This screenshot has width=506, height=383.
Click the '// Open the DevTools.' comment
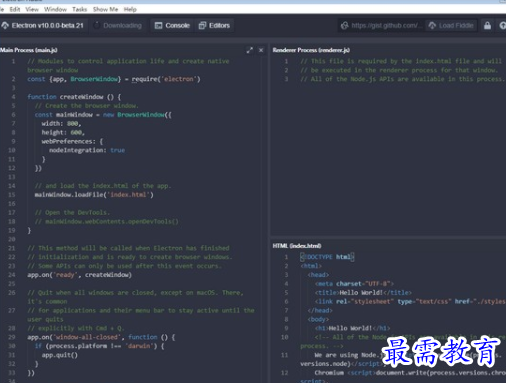(72, 212)
